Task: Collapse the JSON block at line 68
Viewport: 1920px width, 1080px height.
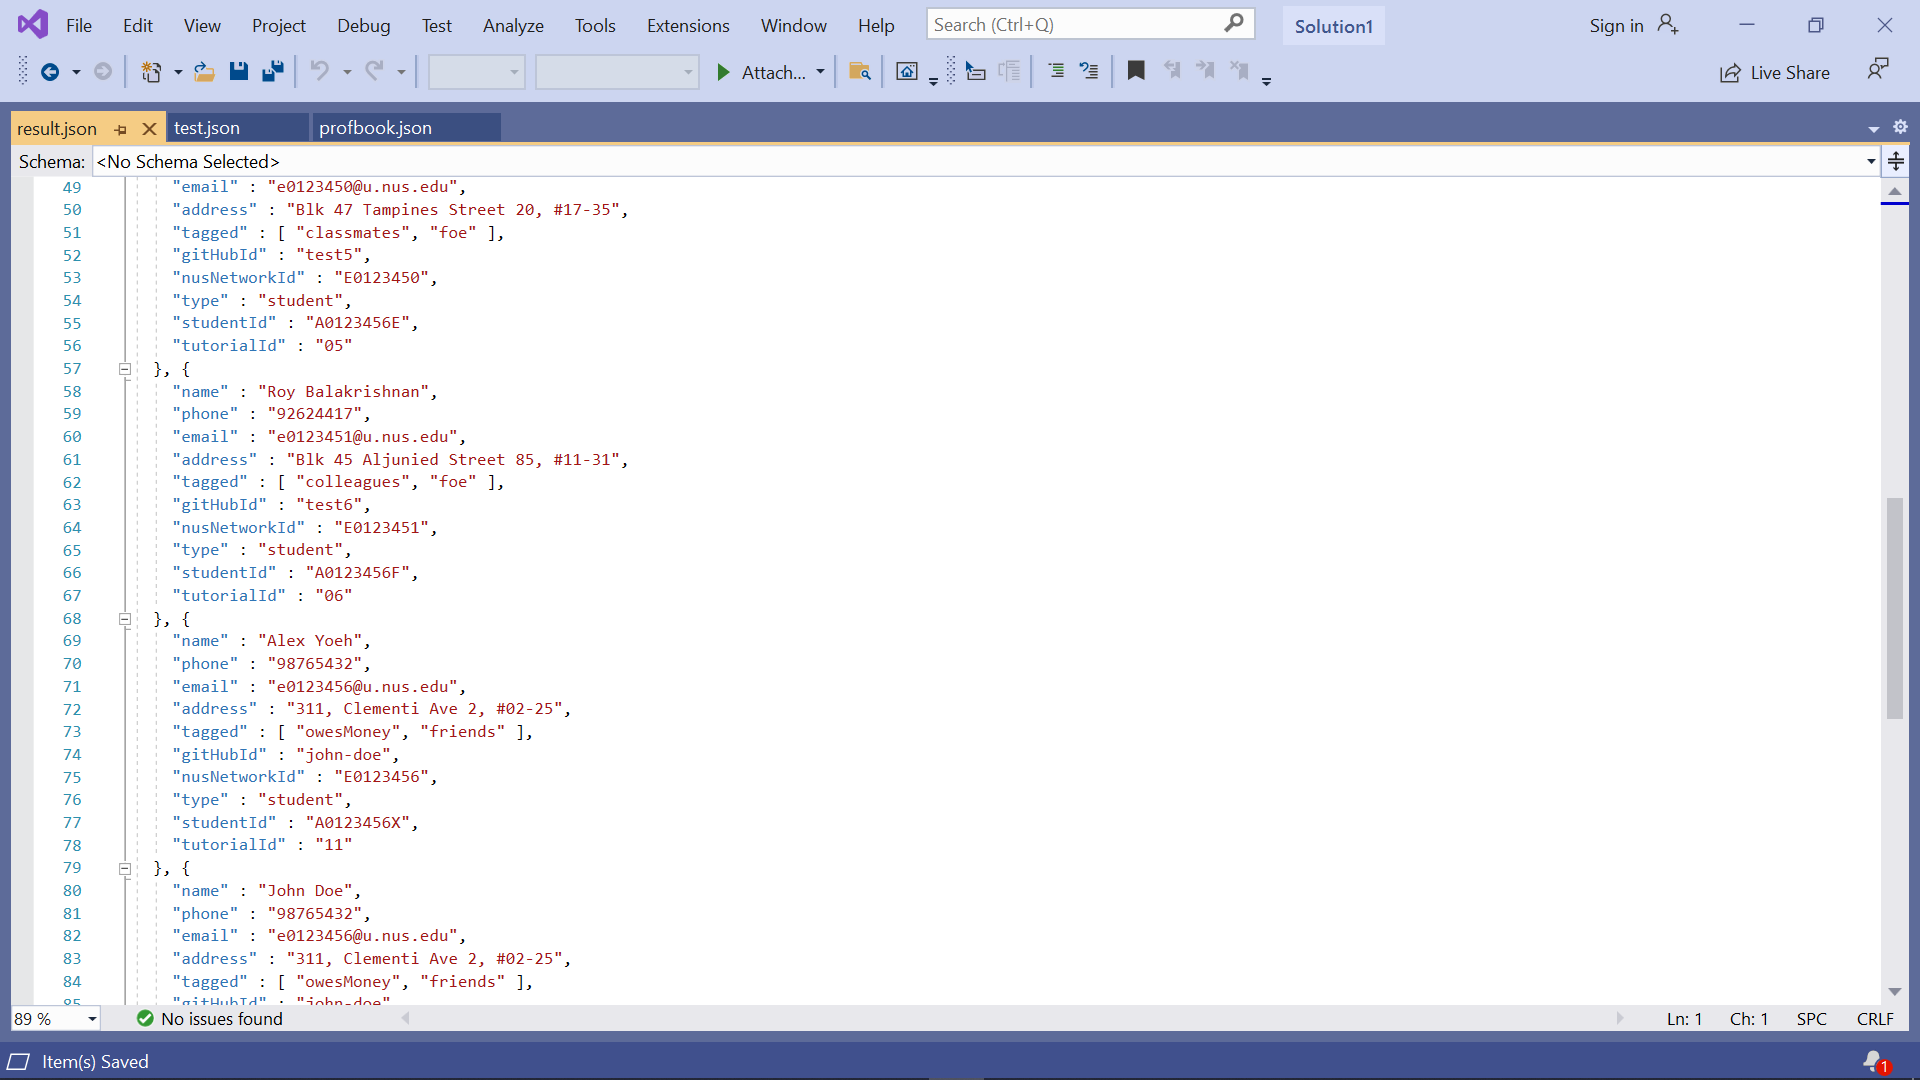Action: tap(125, 619)
